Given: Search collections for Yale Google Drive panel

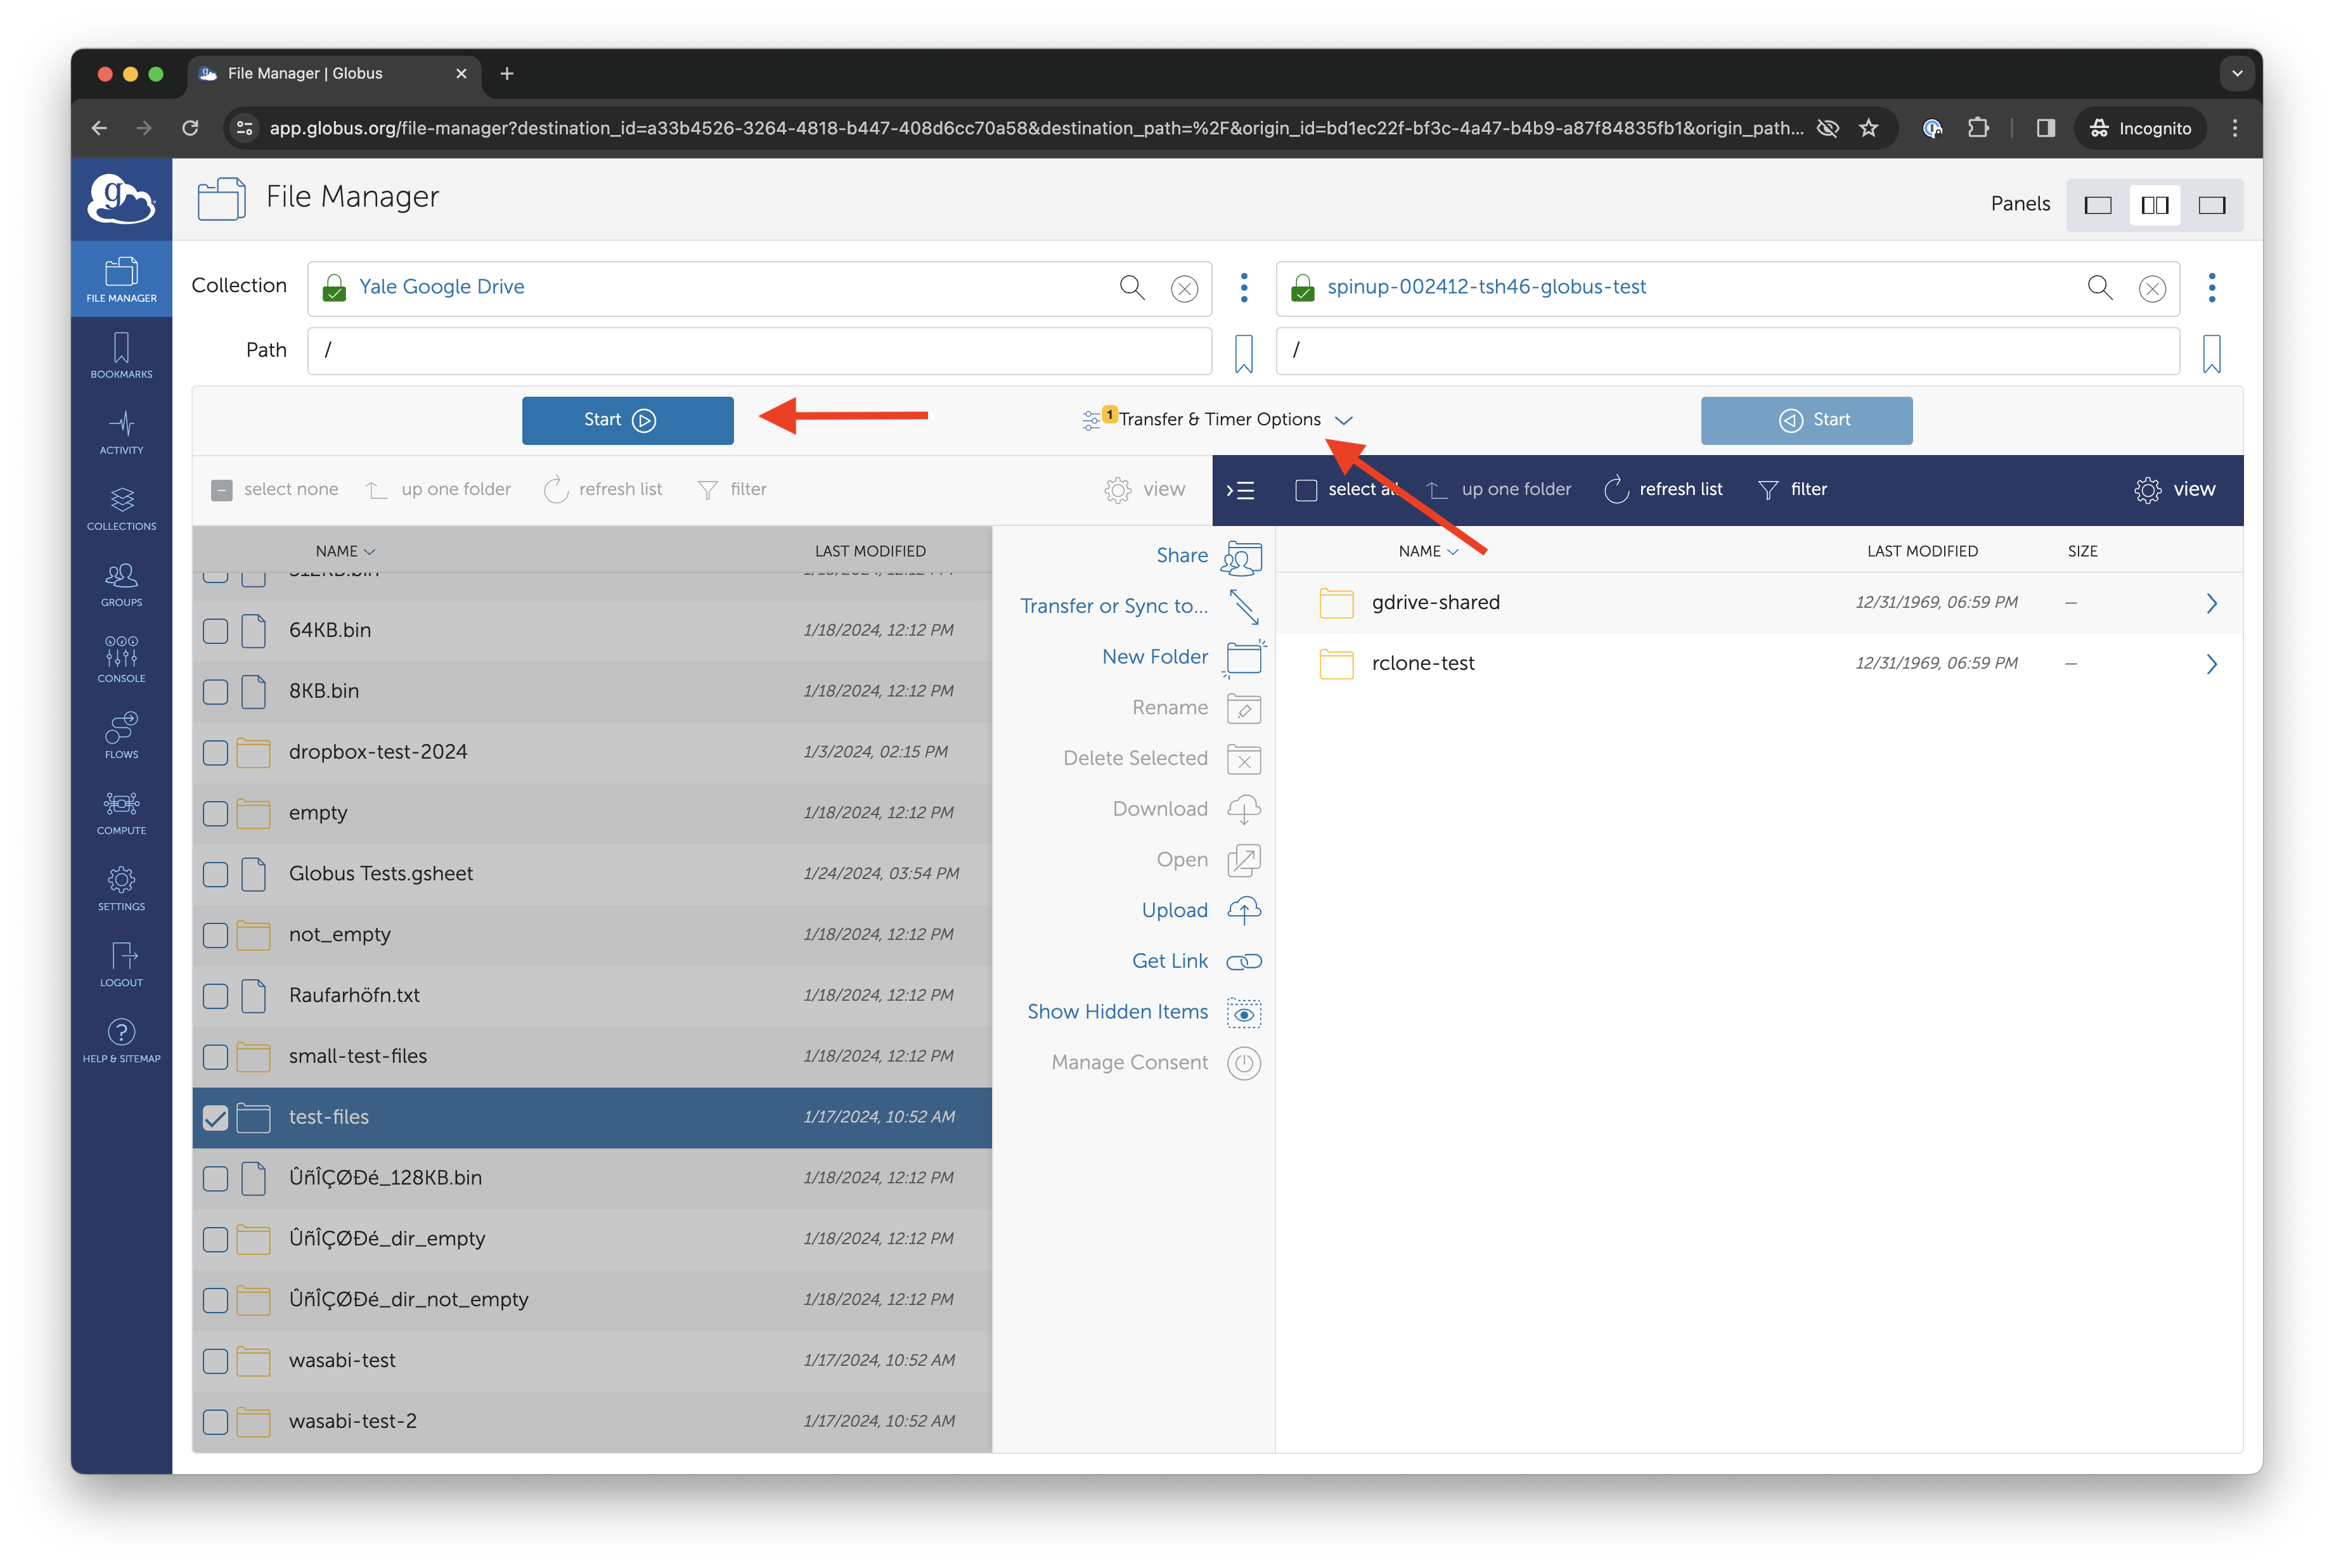Looking at the screenshot, I should tap(1131, 288).
